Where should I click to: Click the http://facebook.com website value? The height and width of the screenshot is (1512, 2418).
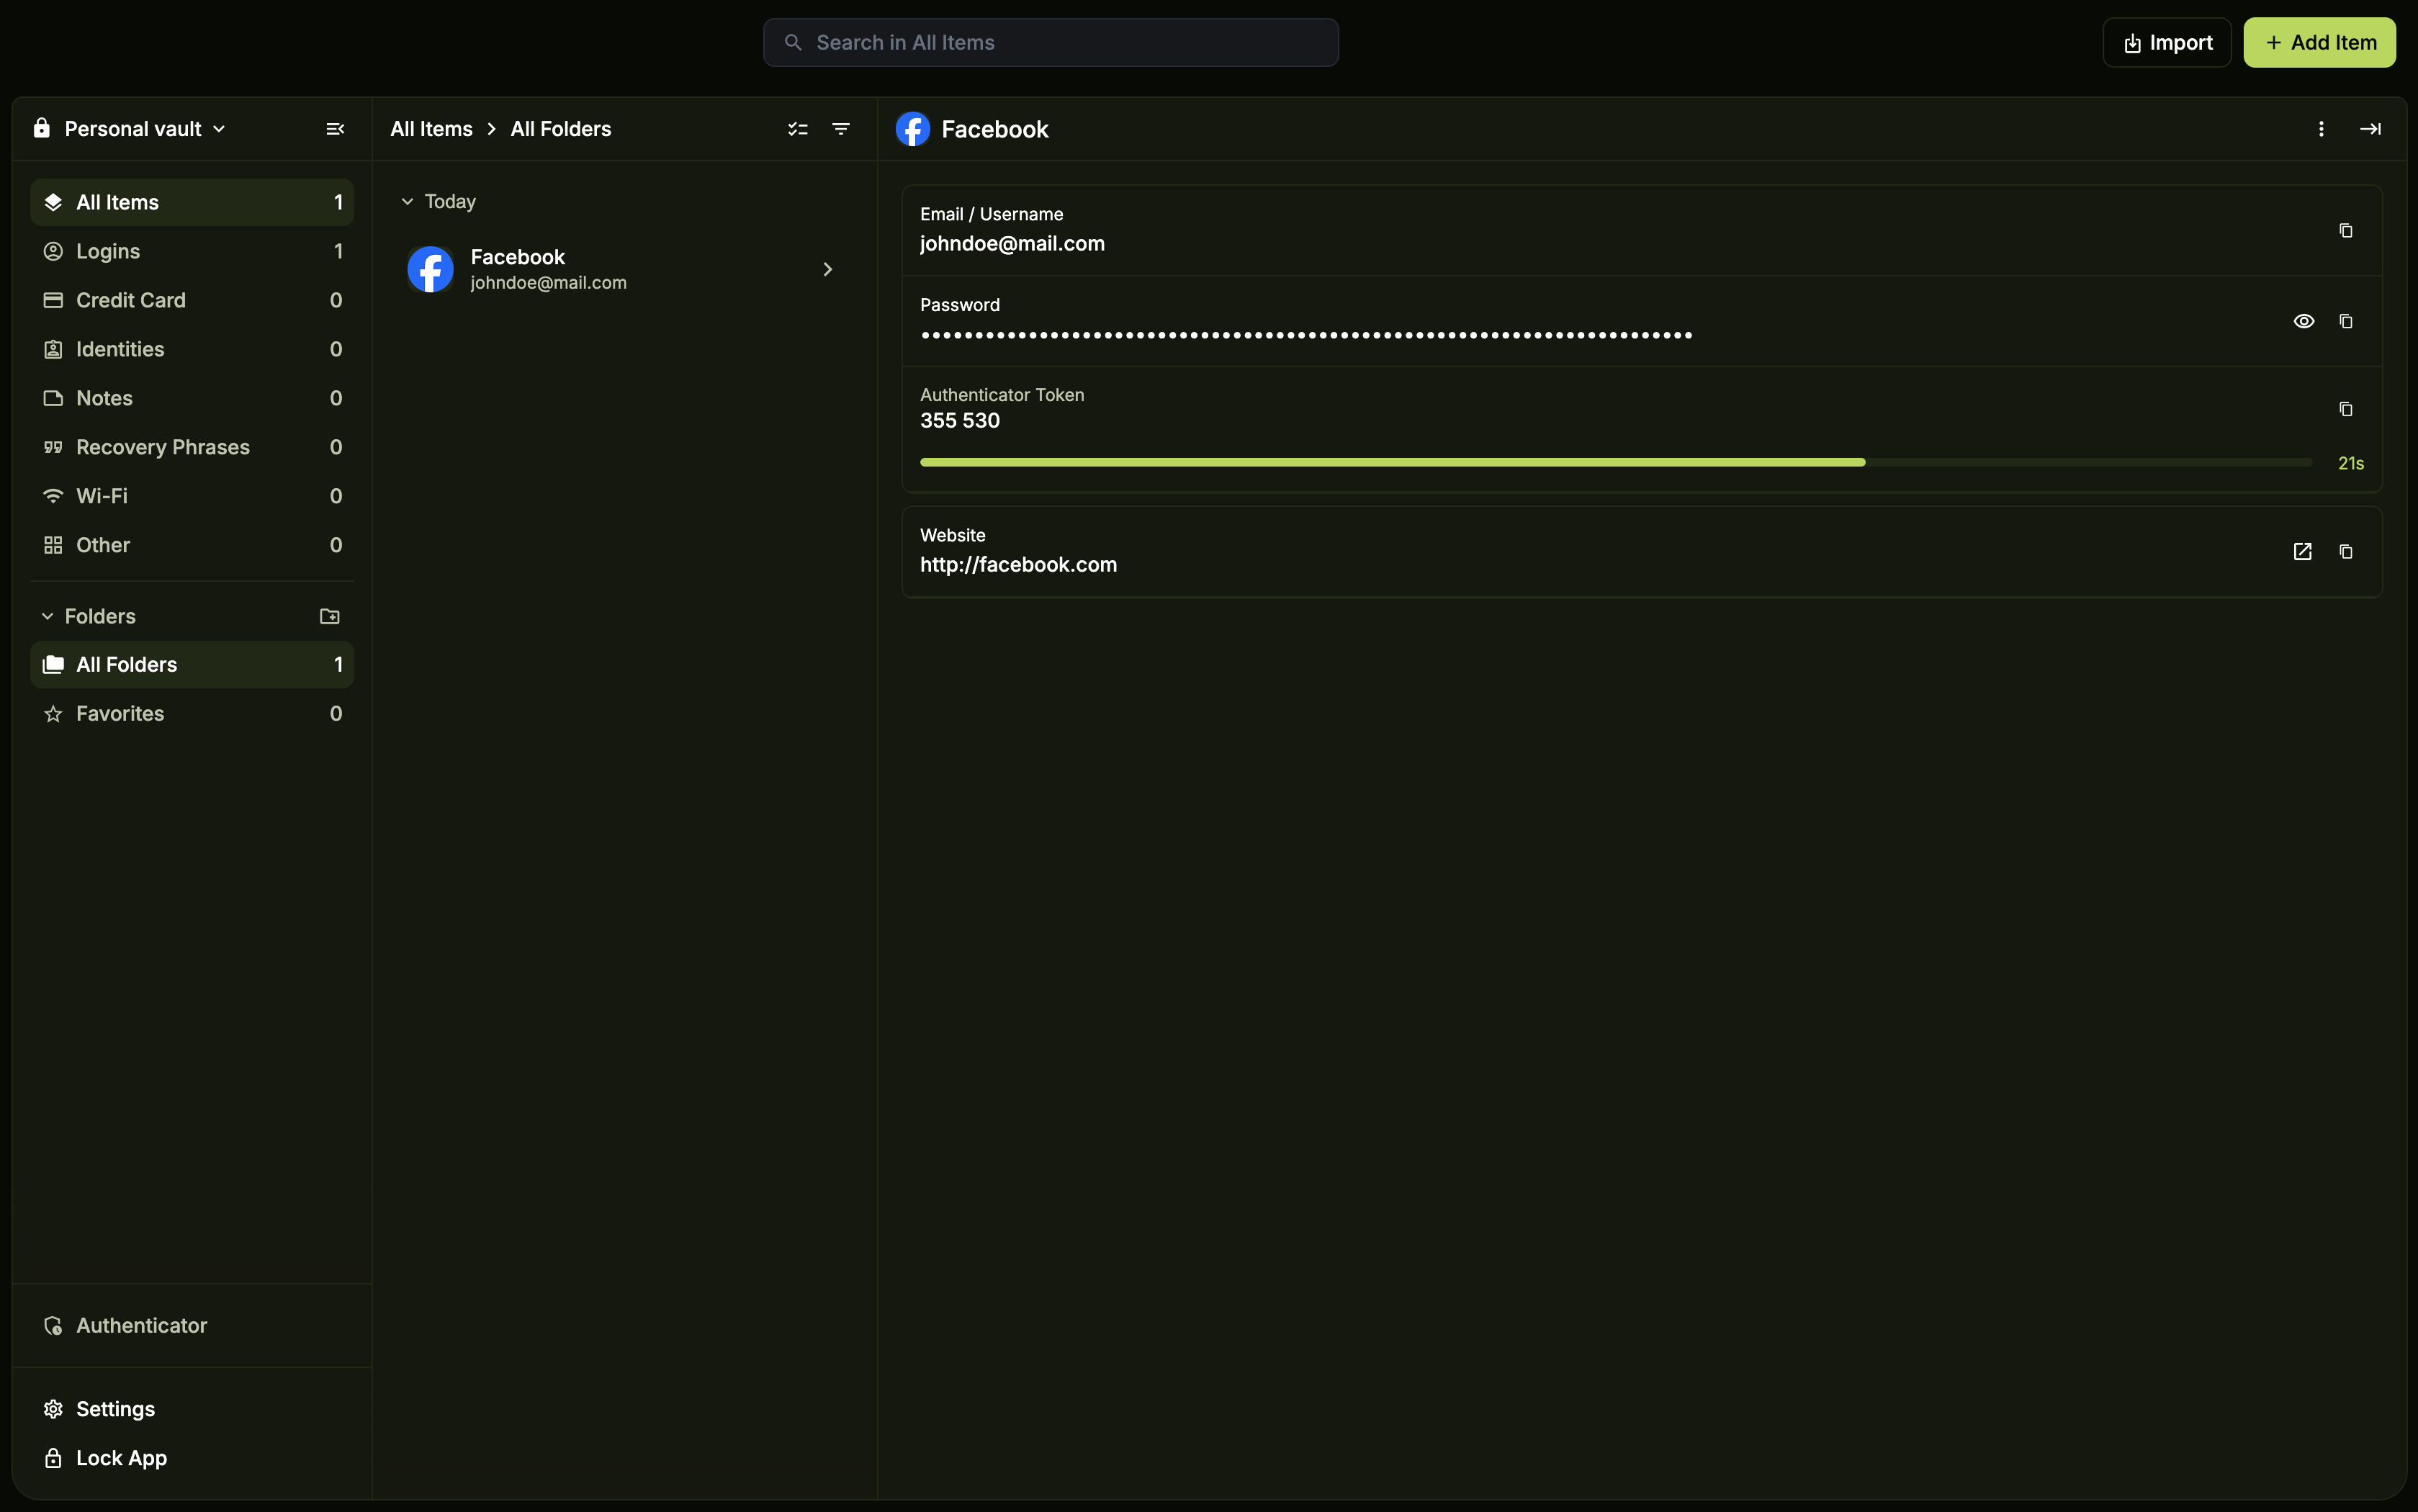[x=1018, y=565]
